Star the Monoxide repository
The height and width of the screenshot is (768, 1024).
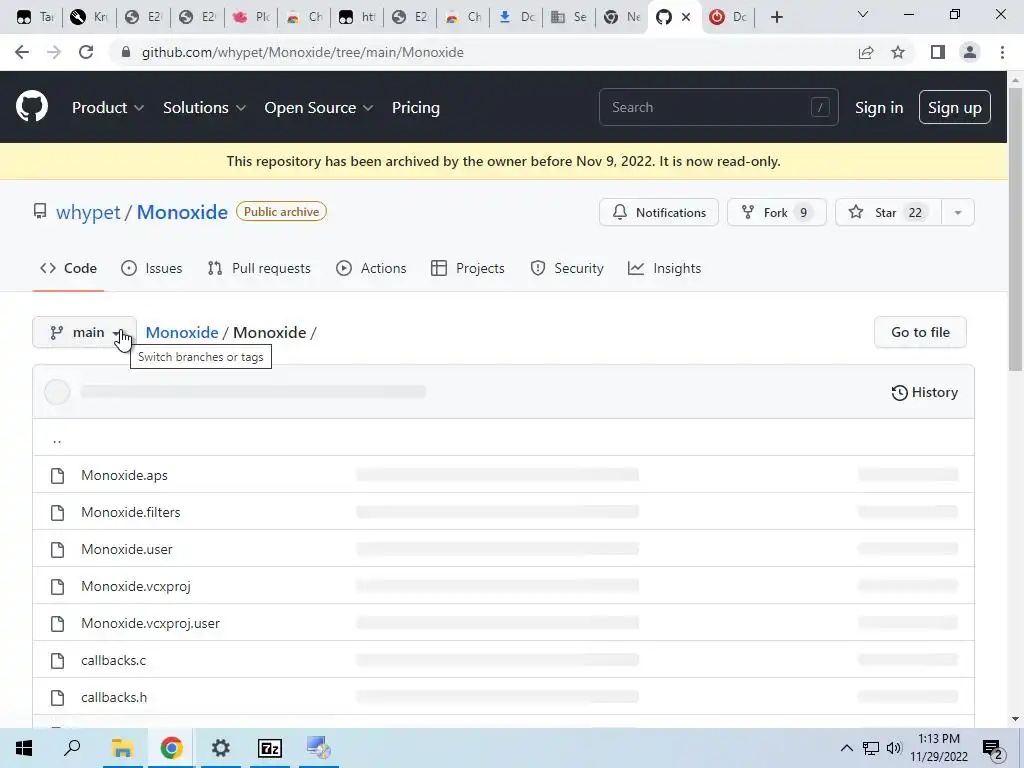pyautogui.click(x=888, y=212)
